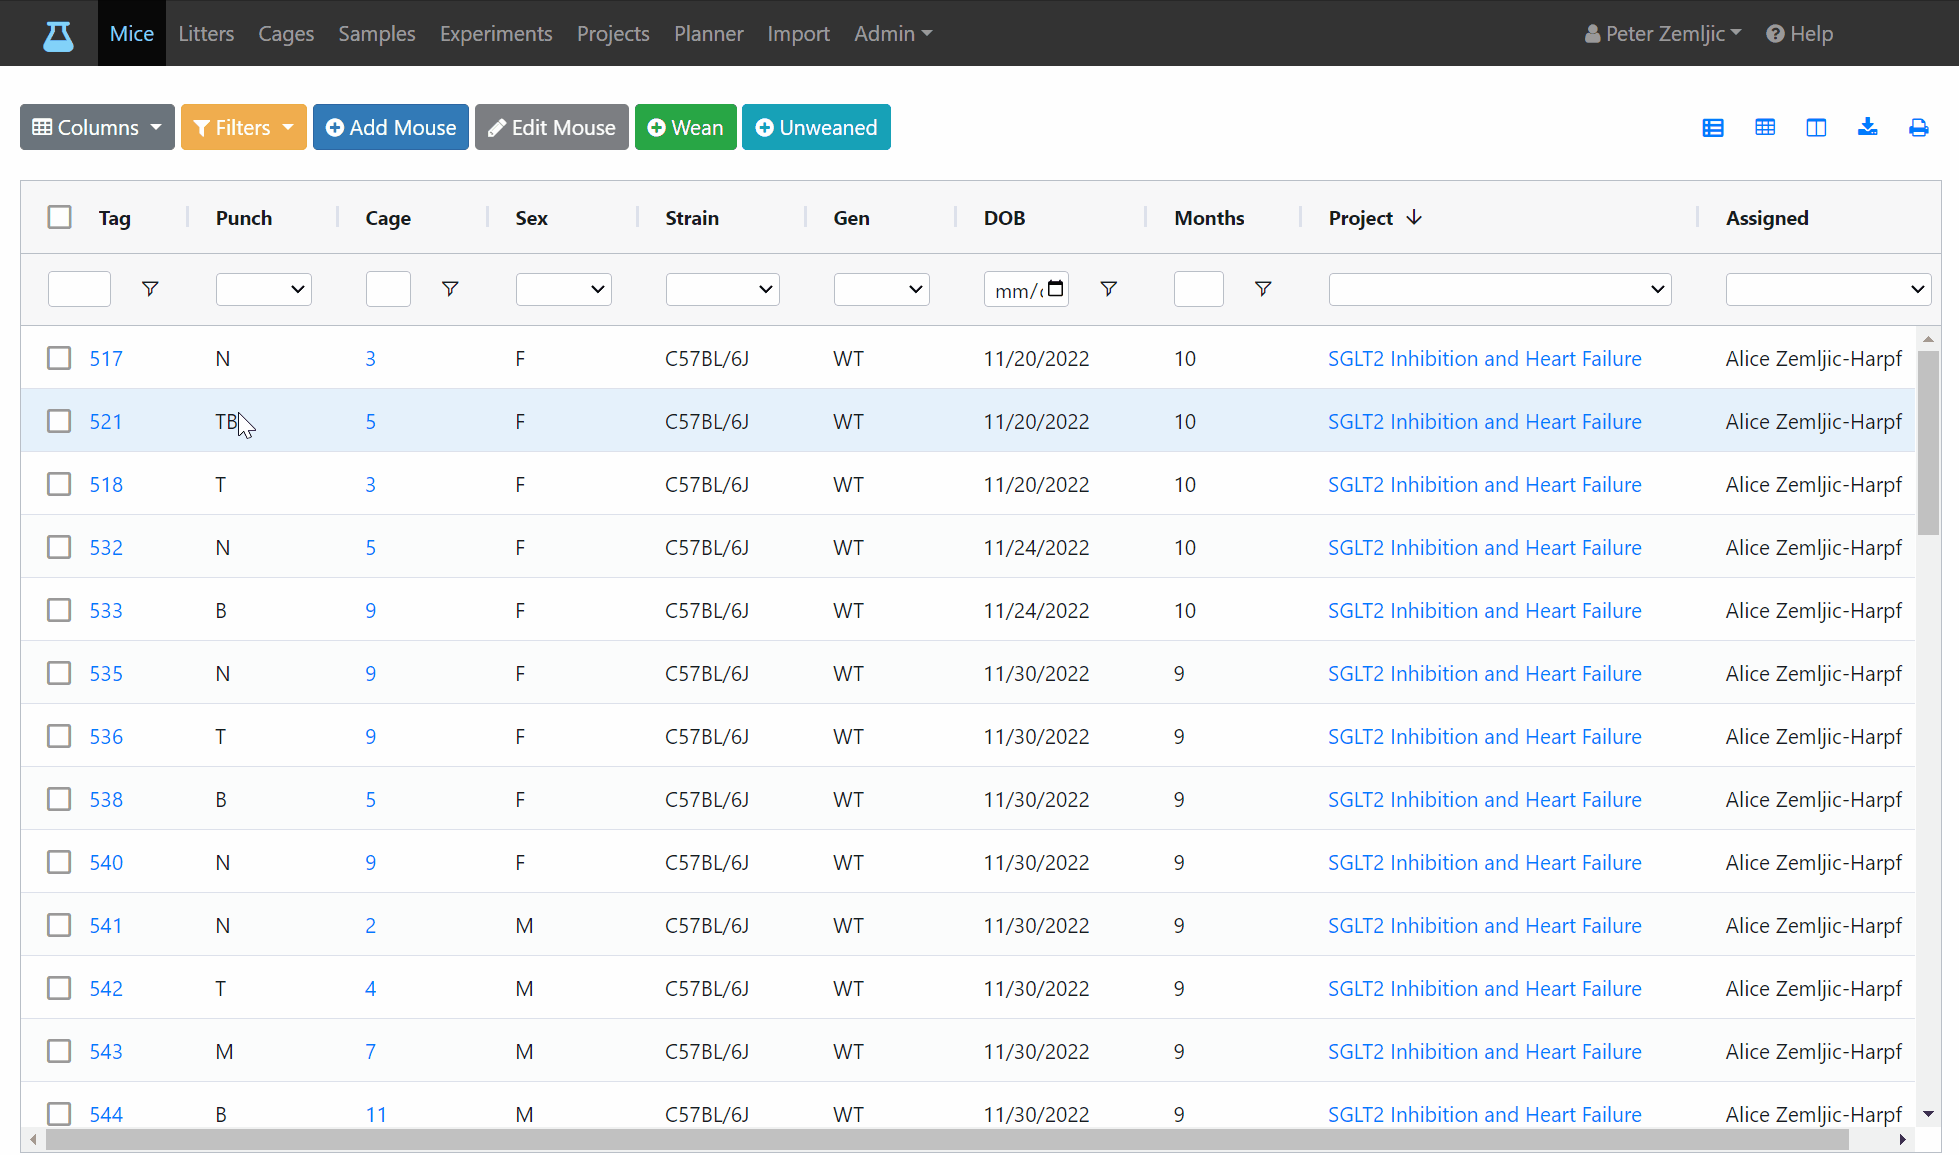
Task: Open the Punch filter dropdown
Action: pos(264,289)
